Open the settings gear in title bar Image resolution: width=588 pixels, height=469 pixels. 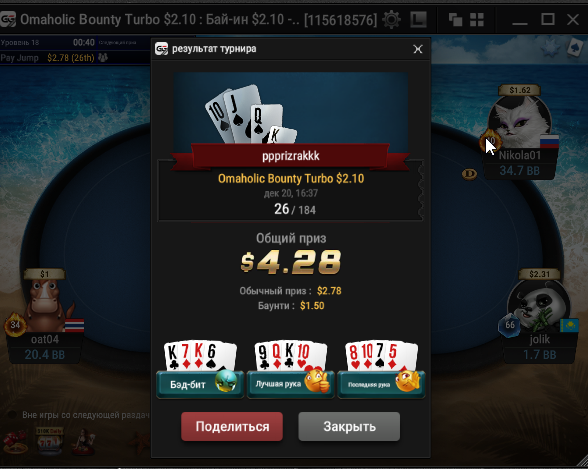[392, 19]
